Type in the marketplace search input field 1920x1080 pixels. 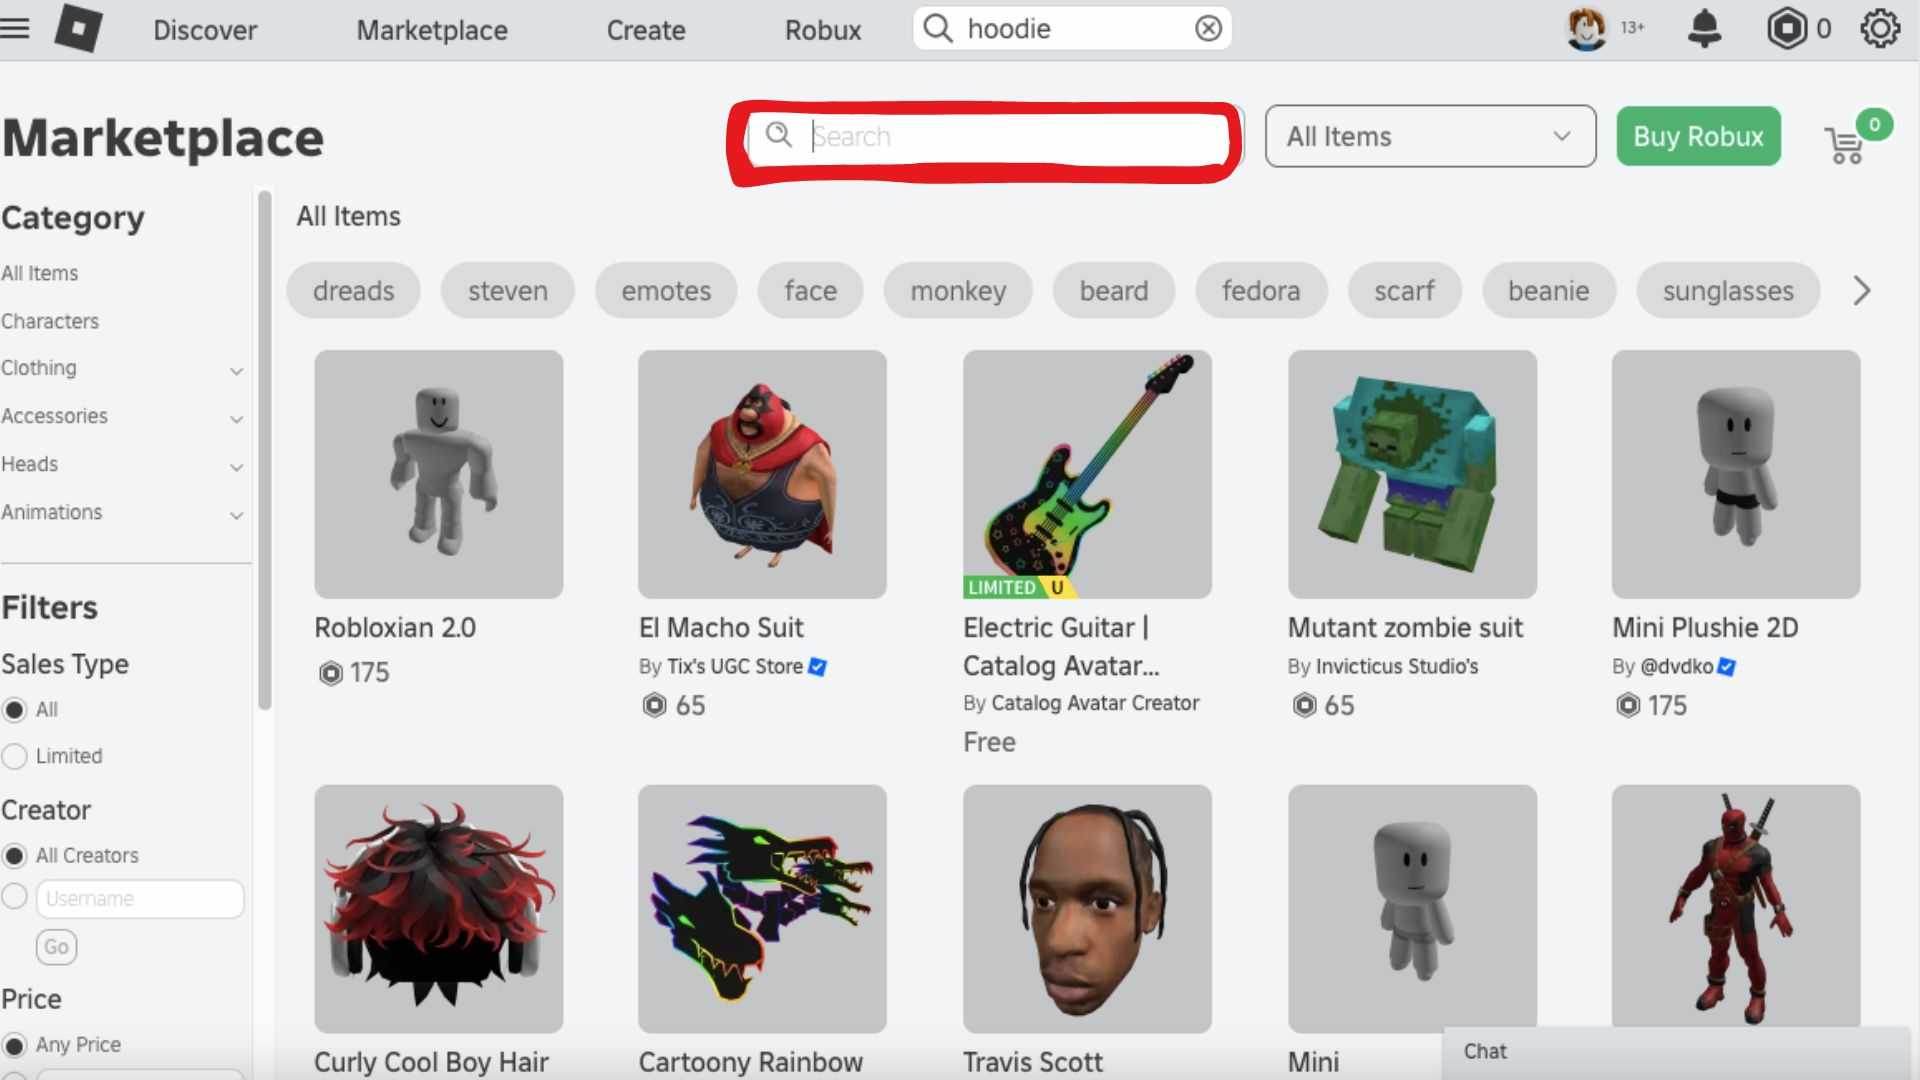(986, 136)
